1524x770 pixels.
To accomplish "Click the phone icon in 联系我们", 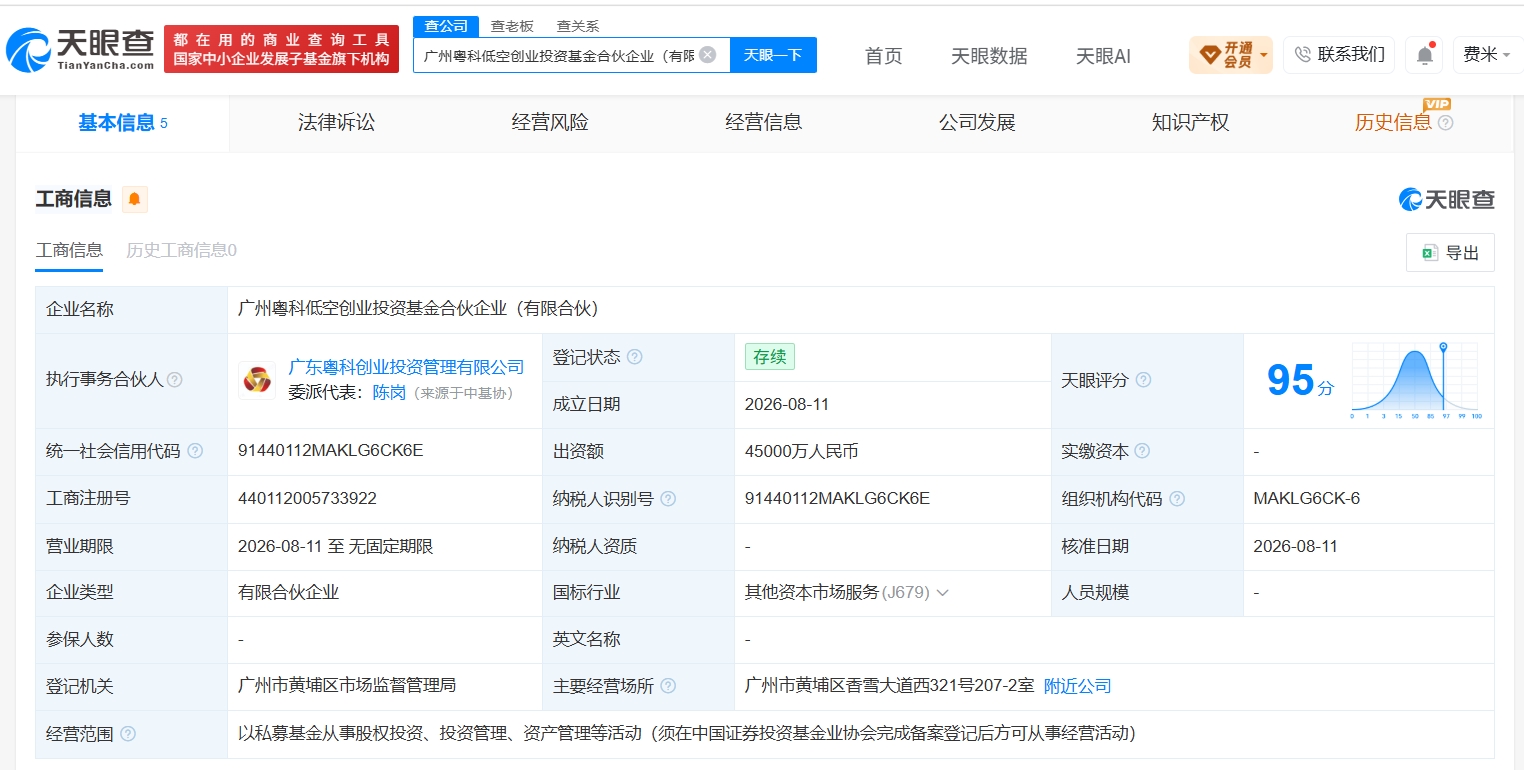I will (x=1303, y=55).
